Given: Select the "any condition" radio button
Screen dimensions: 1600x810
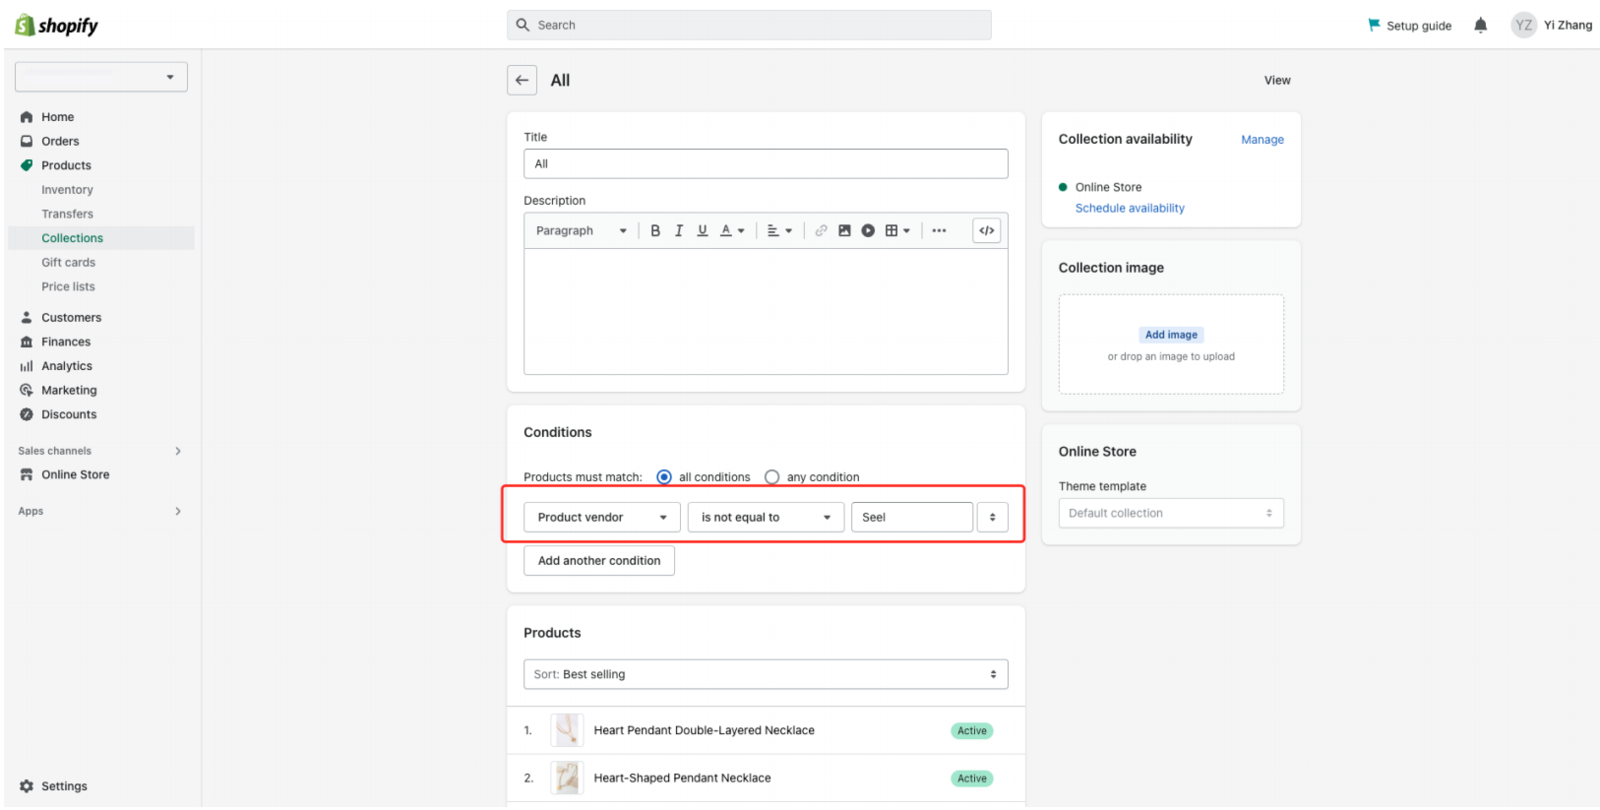Looking at the screenshot, I should [x=772, y=477].
